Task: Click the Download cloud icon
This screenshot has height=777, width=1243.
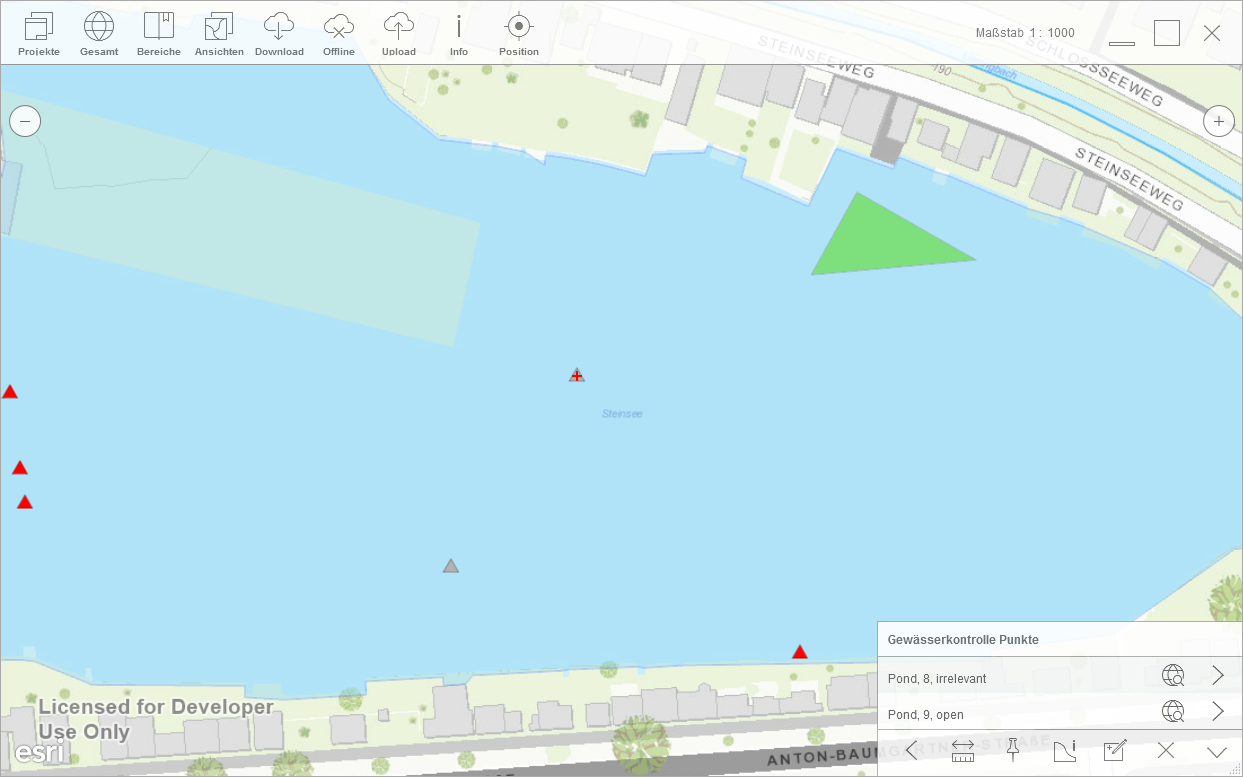Action: [279, 34]
